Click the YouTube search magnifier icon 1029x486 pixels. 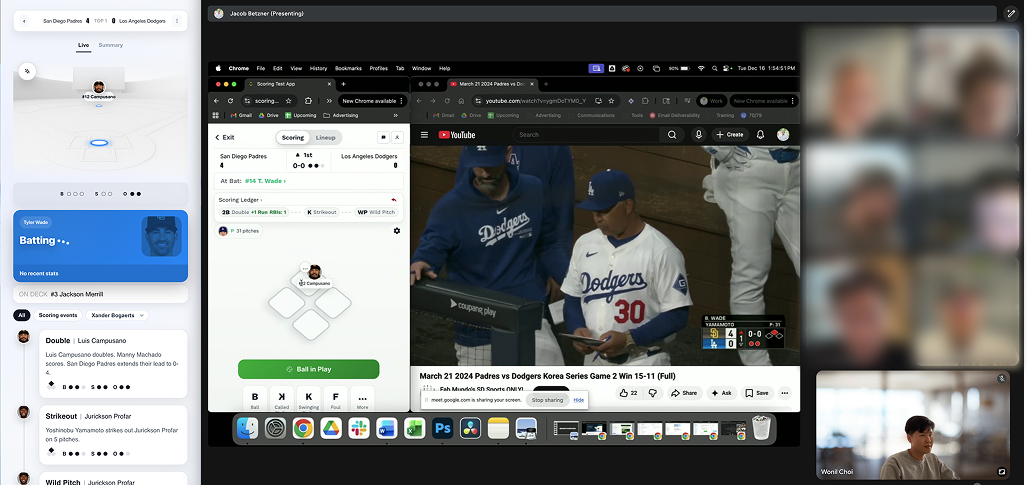(x=672, y=135)
